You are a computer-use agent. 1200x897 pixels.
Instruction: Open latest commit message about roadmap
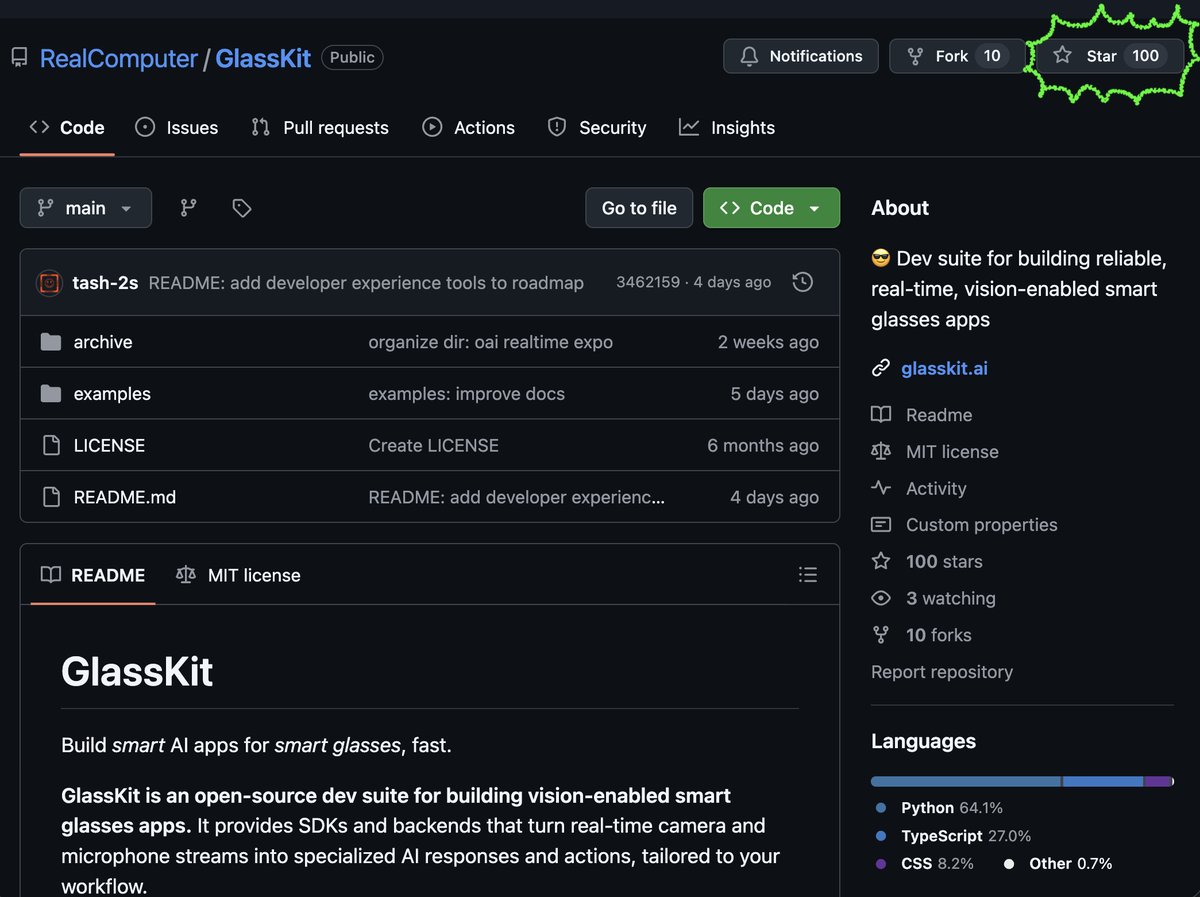coord(366,283)
